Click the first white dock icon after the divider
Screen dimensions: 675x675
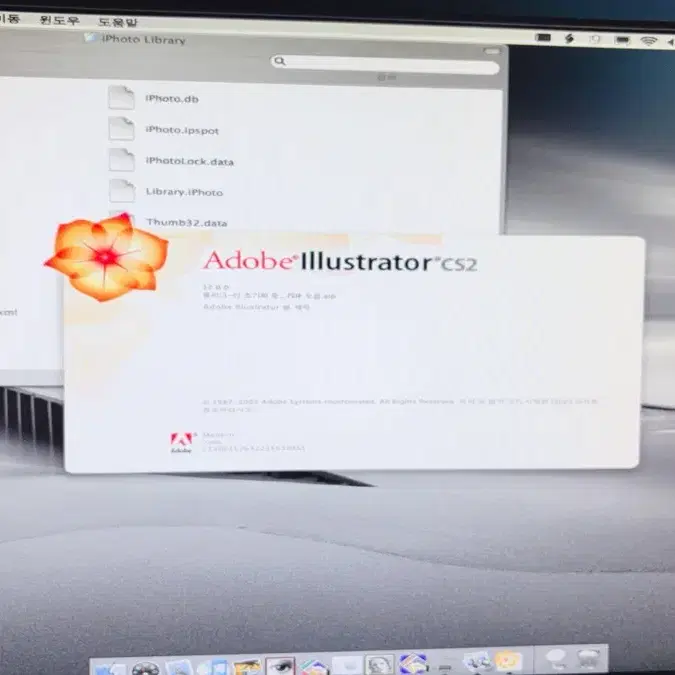pos(556,659)
